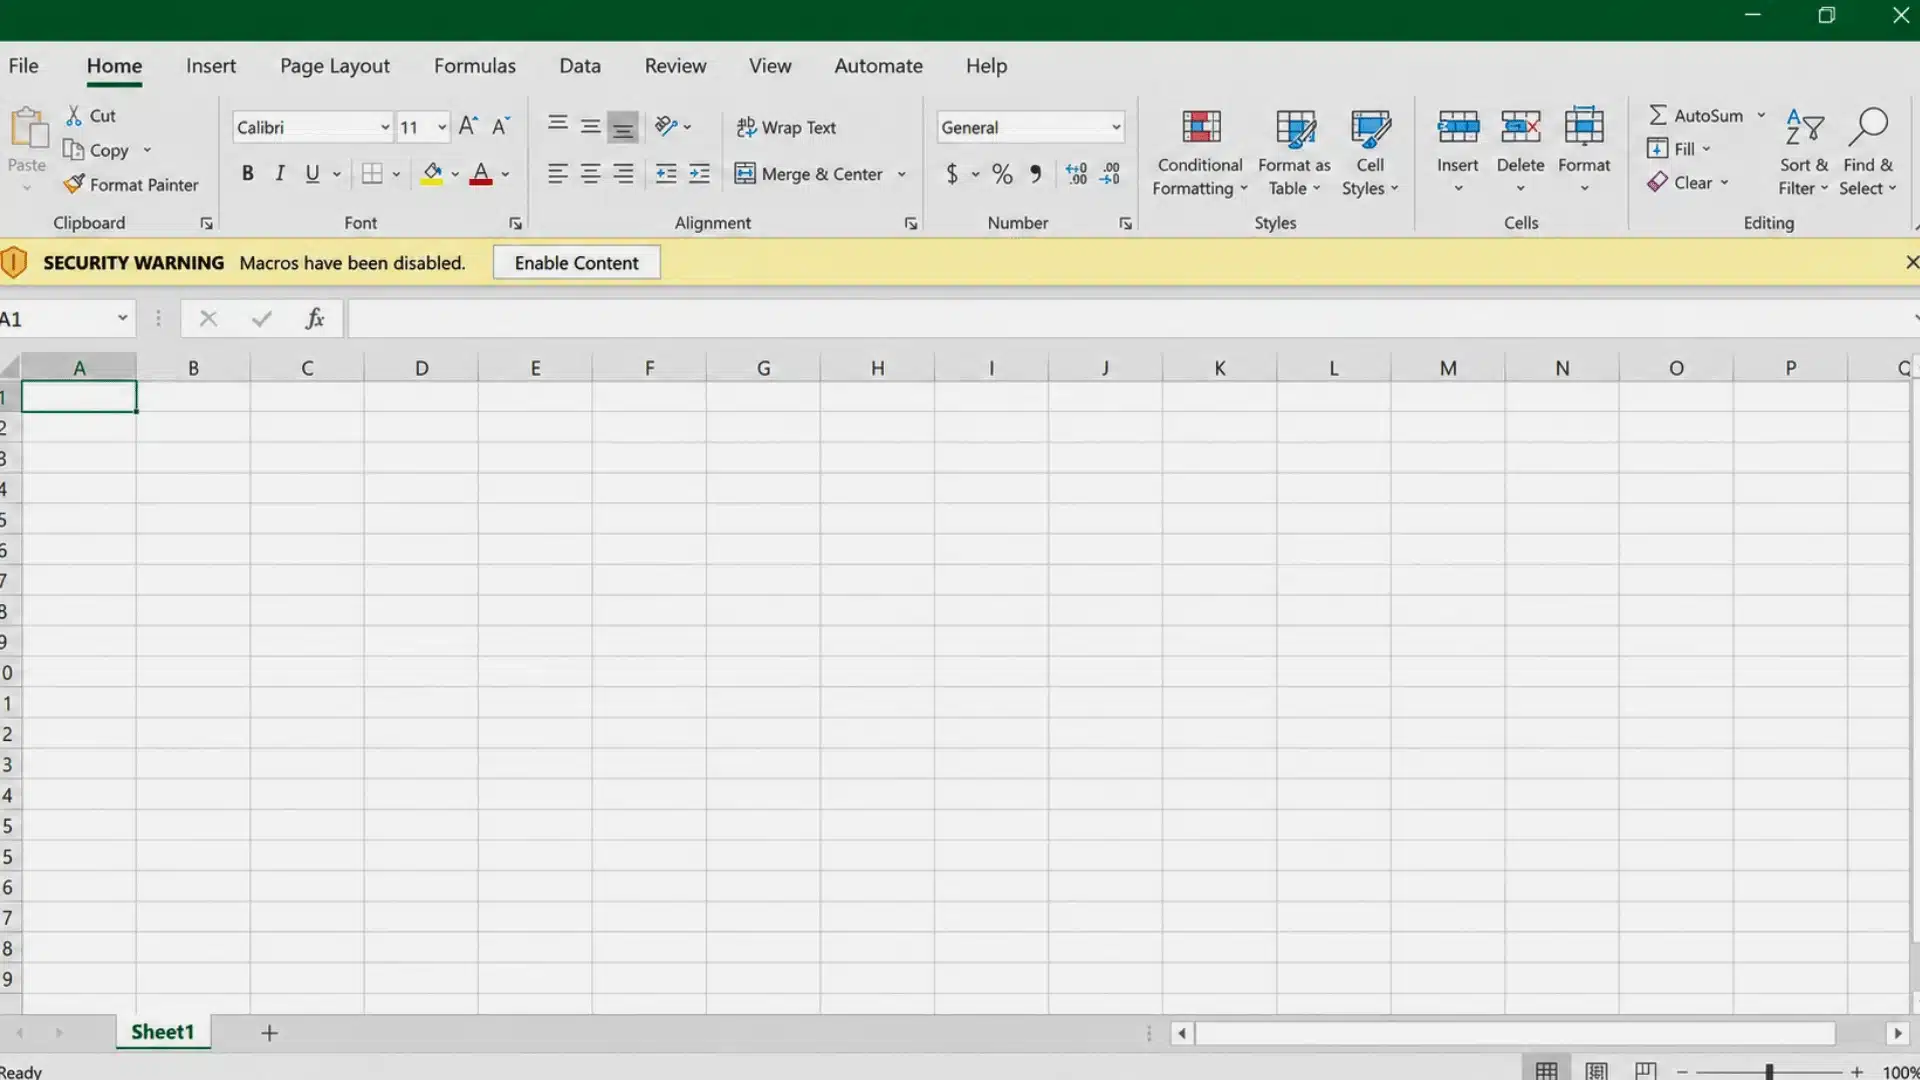
Task: Open the Calibri font name dropdown
Action: click(x=385, y=127)
